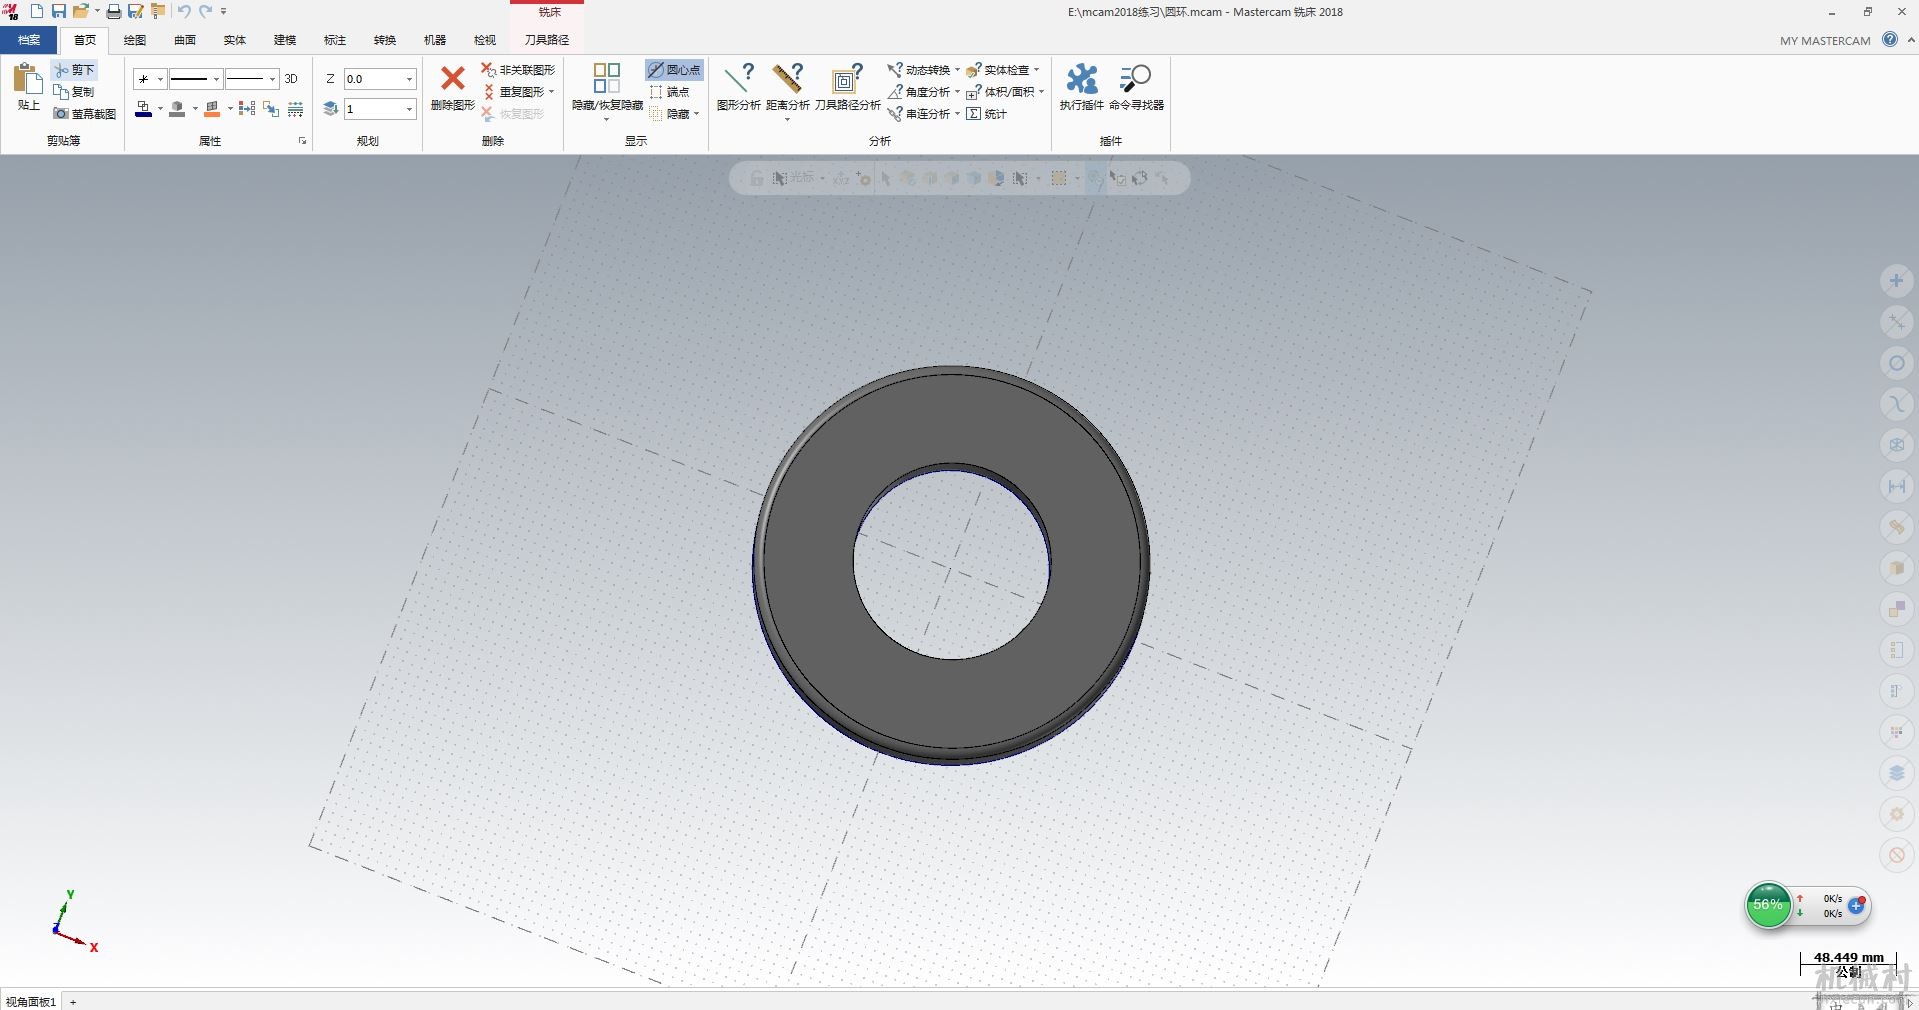Open level number dropdown
Screen dimensions: 1919x1010
coord(409,109)
